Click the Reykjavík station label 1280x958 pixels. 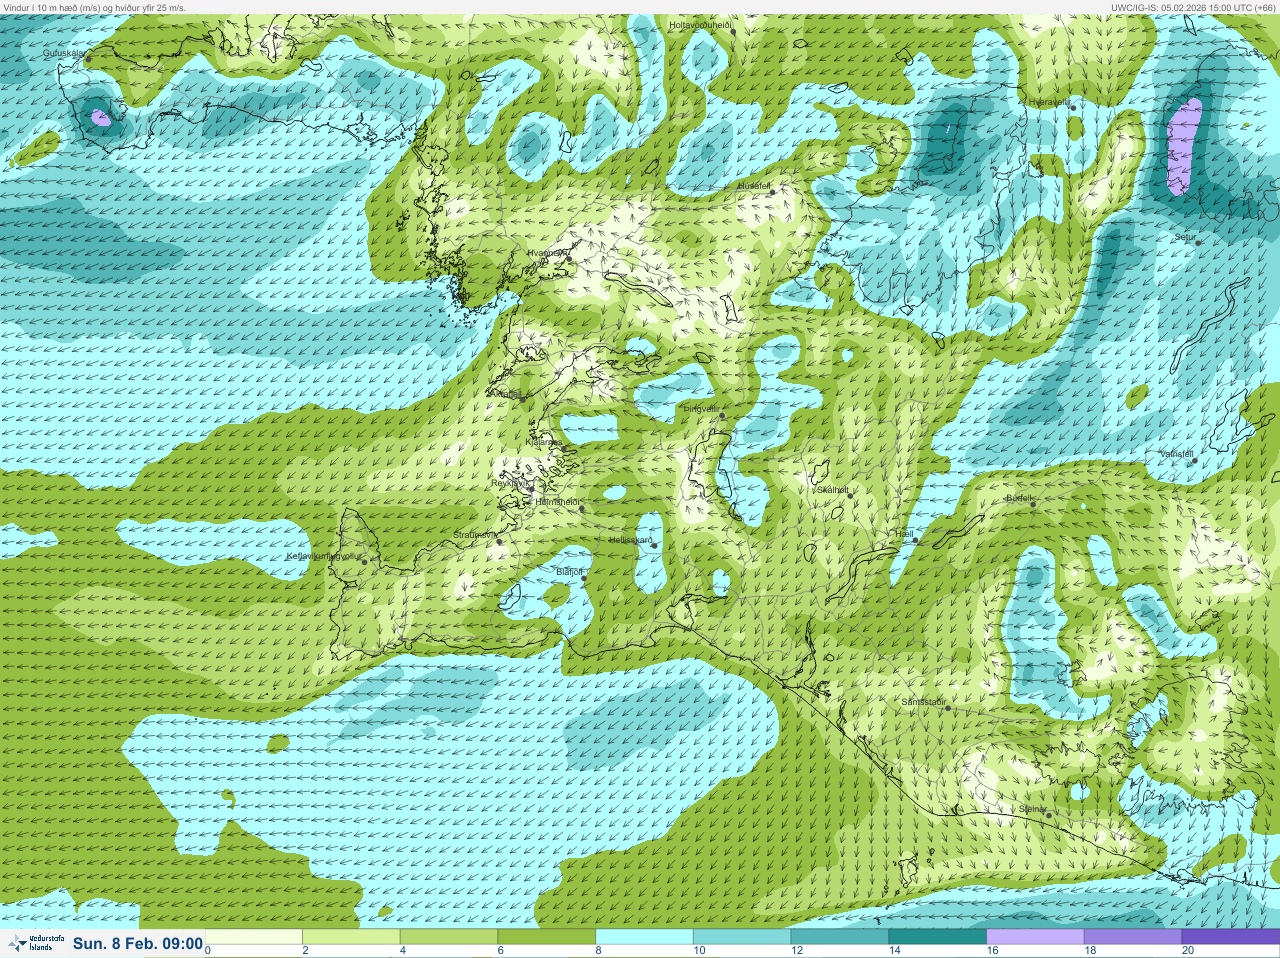pyautogui.click(x=509, y=483)
